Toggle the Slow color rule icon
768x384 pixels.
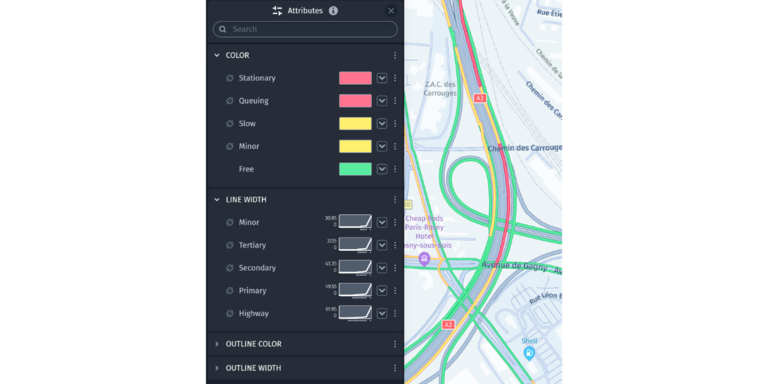[x=230, y=124]
